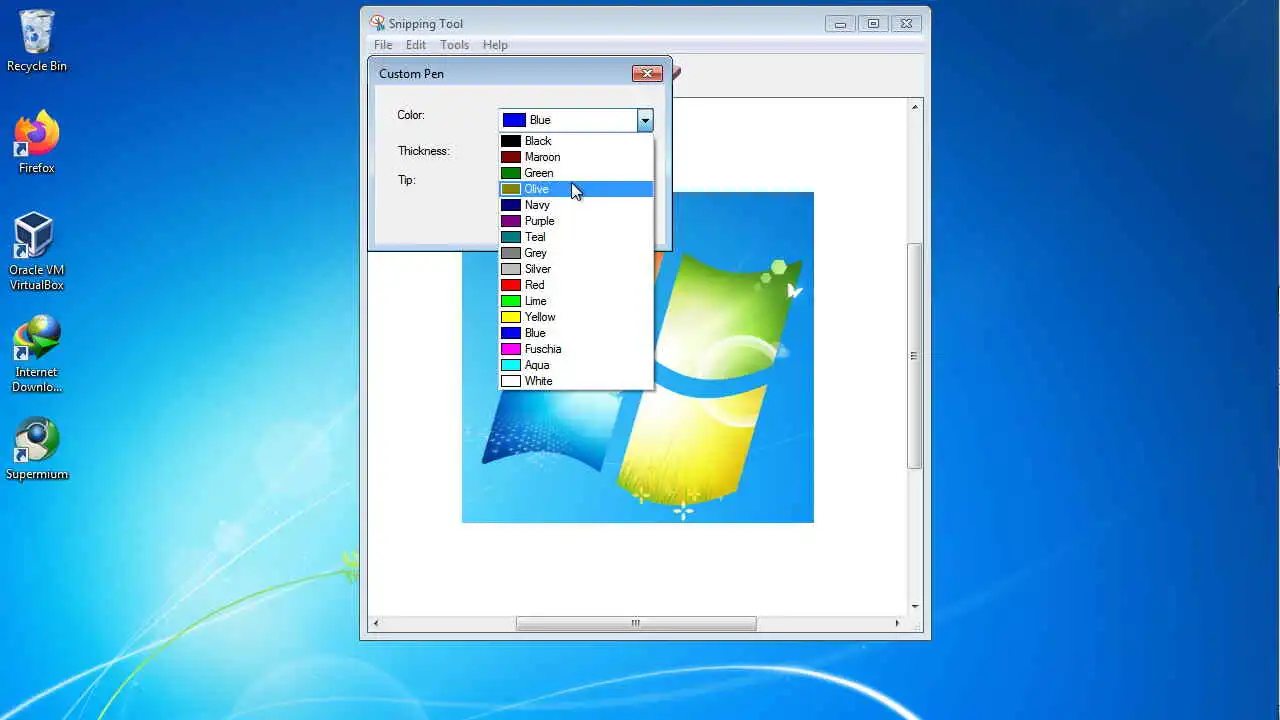
Task: Maximize the Snipping Tool window
Action: (x=873, y=24)
